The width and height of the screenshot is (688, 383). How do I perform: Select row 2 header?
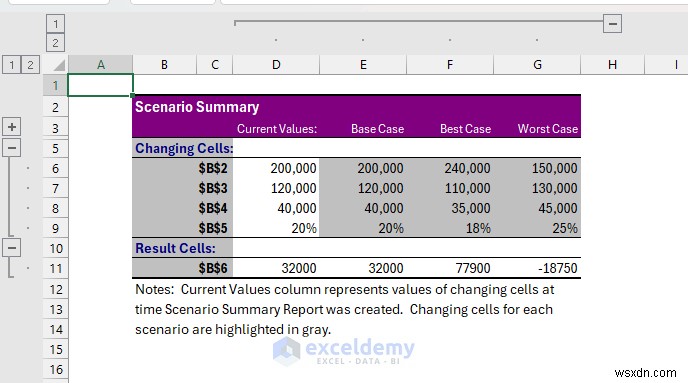(x=56, y=107)
